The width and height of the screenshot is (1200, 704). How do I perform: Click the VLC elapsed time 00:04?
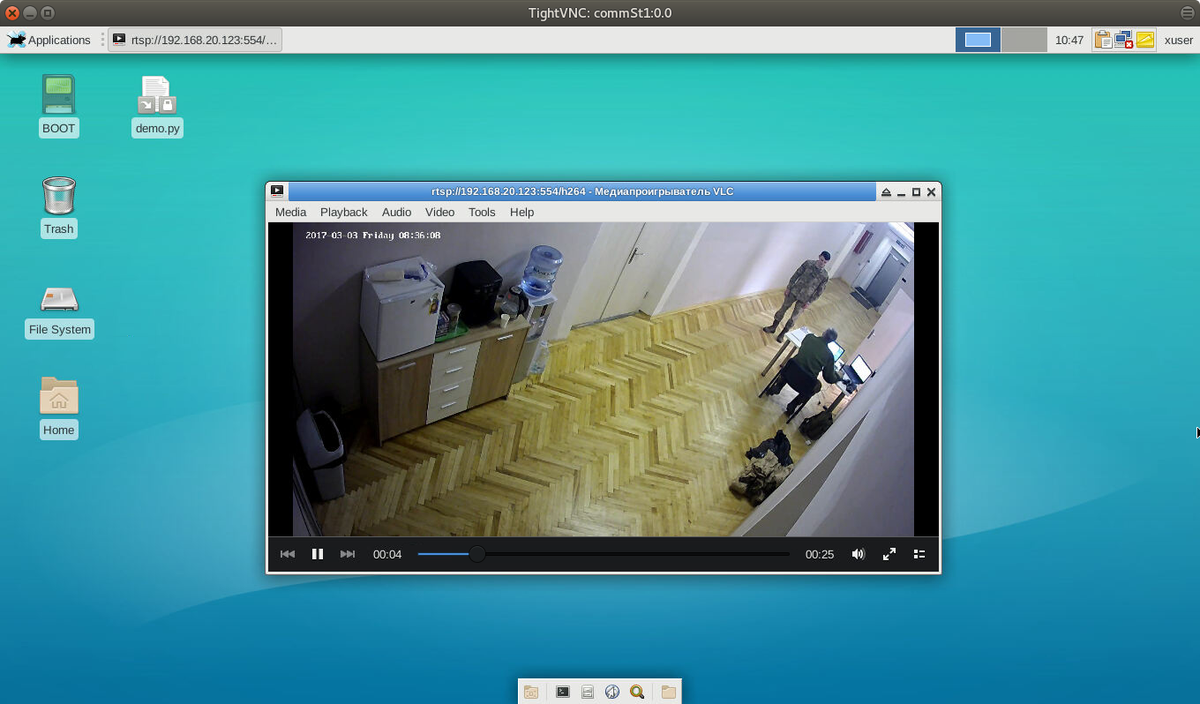(387, 554)
